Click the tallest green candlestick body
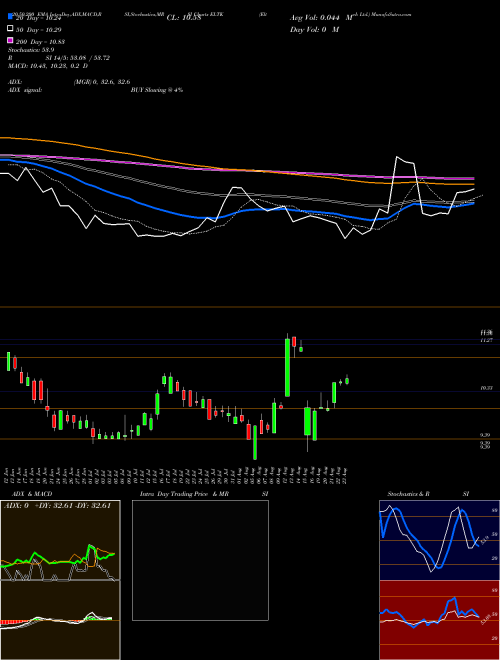This screenshot has width=500, height=660. coord(287,367)
